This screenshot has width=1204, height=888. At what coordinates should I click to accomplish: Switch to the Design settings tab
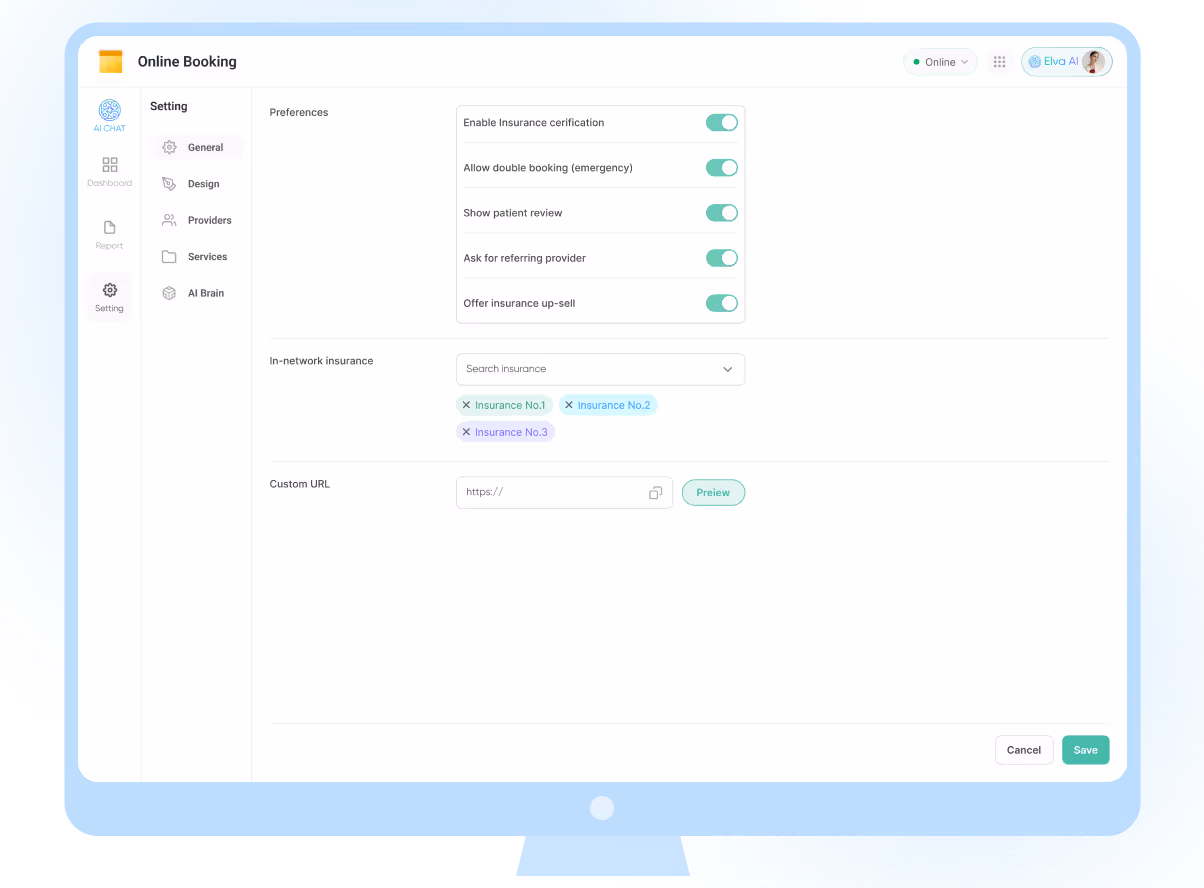[x=204, y=183]
